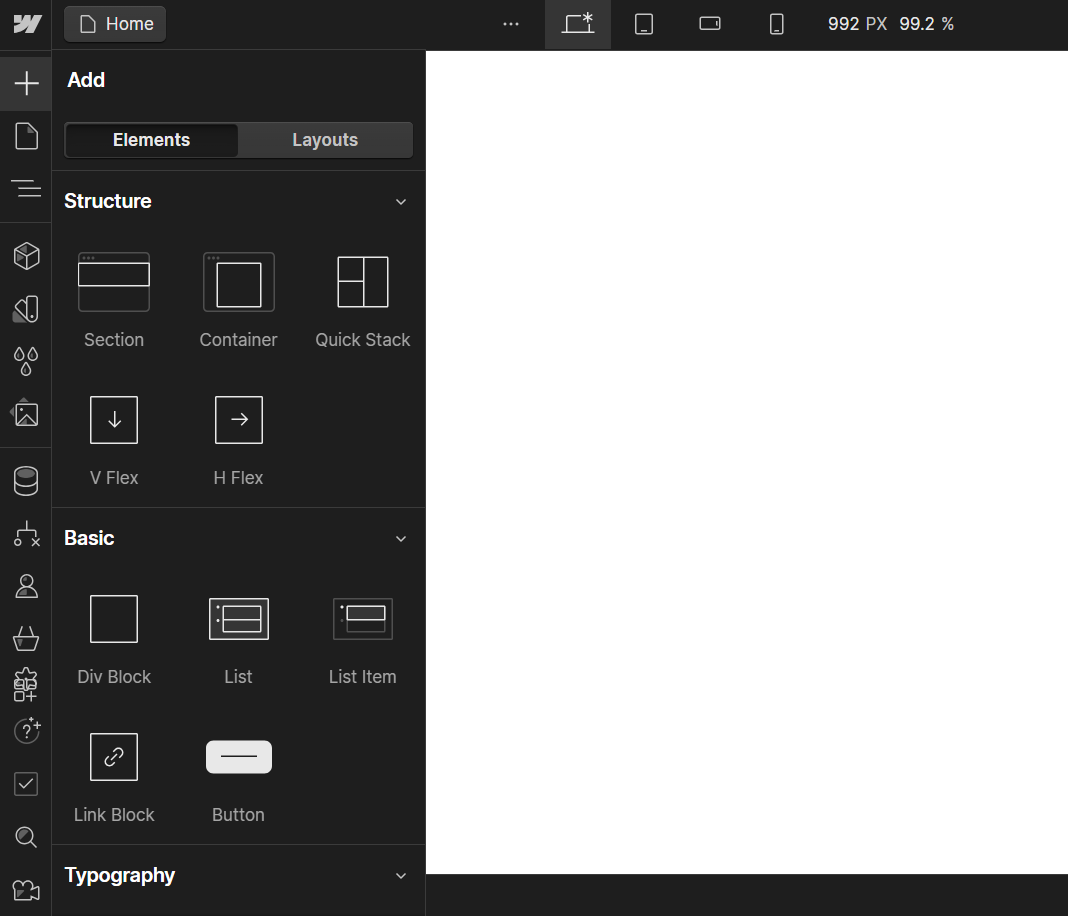Open the CMS Collections panel
This screenshot has height=916, width=1068.
26,479
